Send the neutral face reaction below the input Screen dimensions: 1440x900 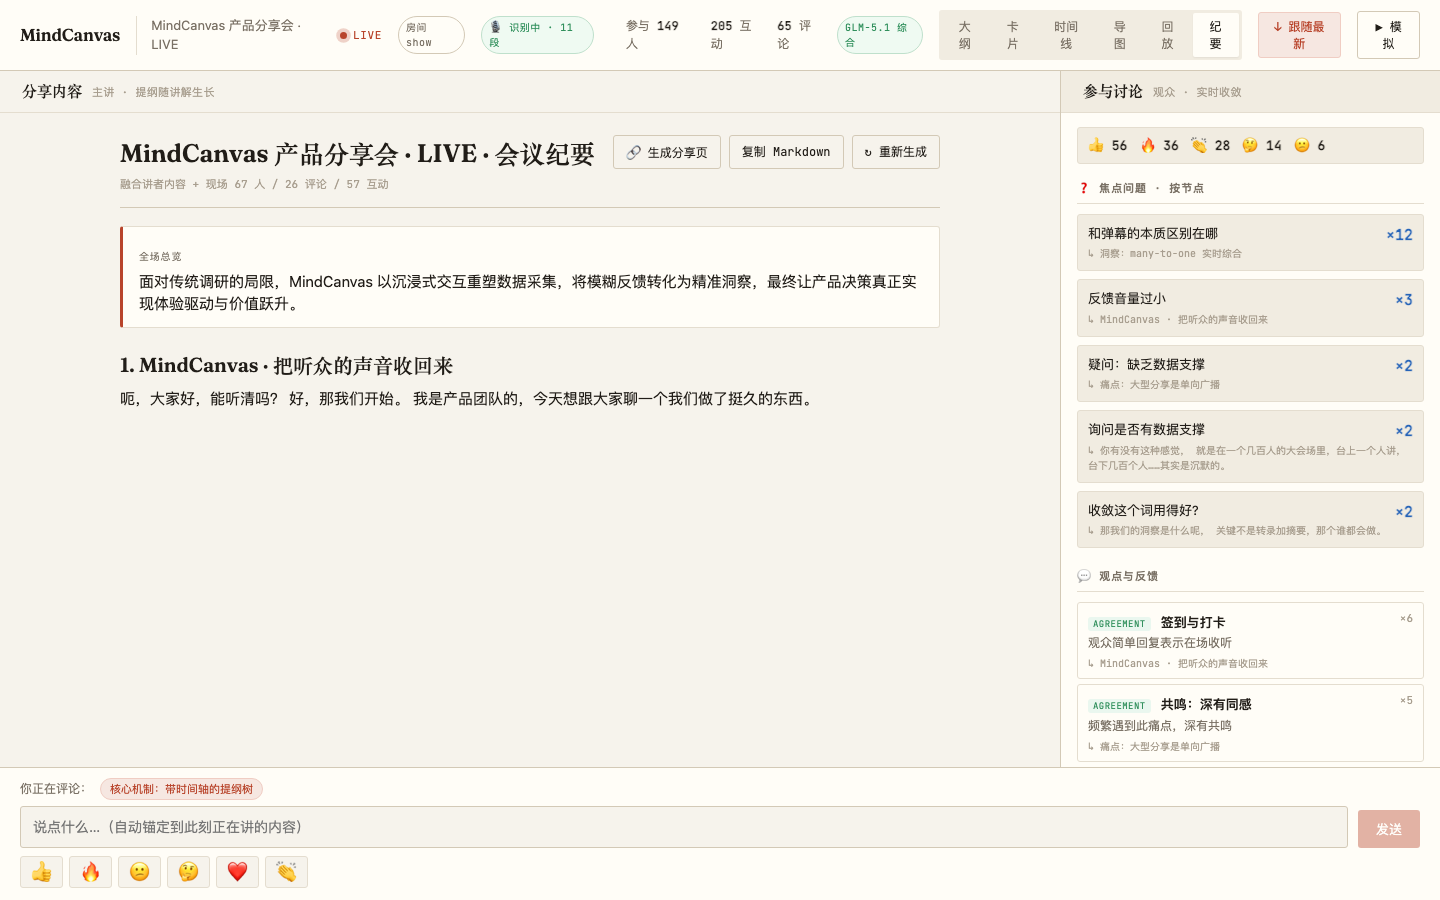click(x=139, y=872)
